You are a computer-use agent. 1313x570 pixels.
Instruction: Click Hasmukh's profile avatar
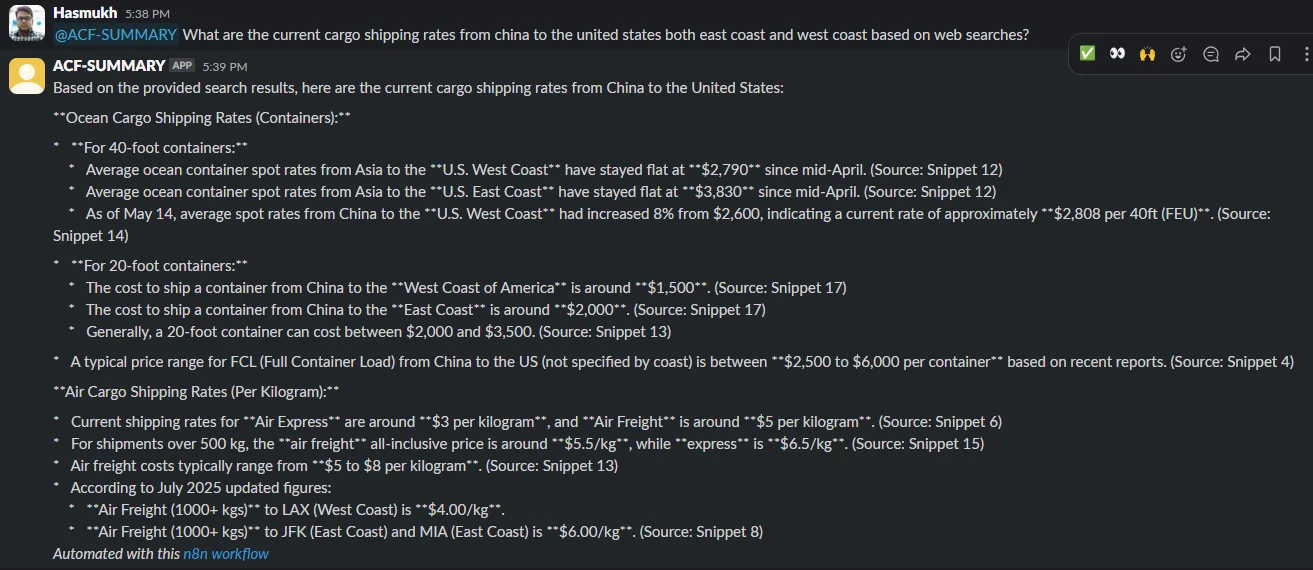(x=27, y=23)
